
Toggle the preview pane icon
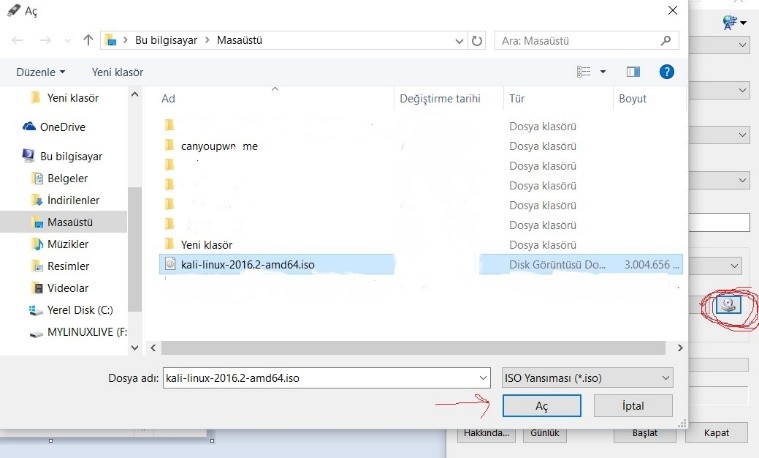pyautogui.click(x=633, y=72)
